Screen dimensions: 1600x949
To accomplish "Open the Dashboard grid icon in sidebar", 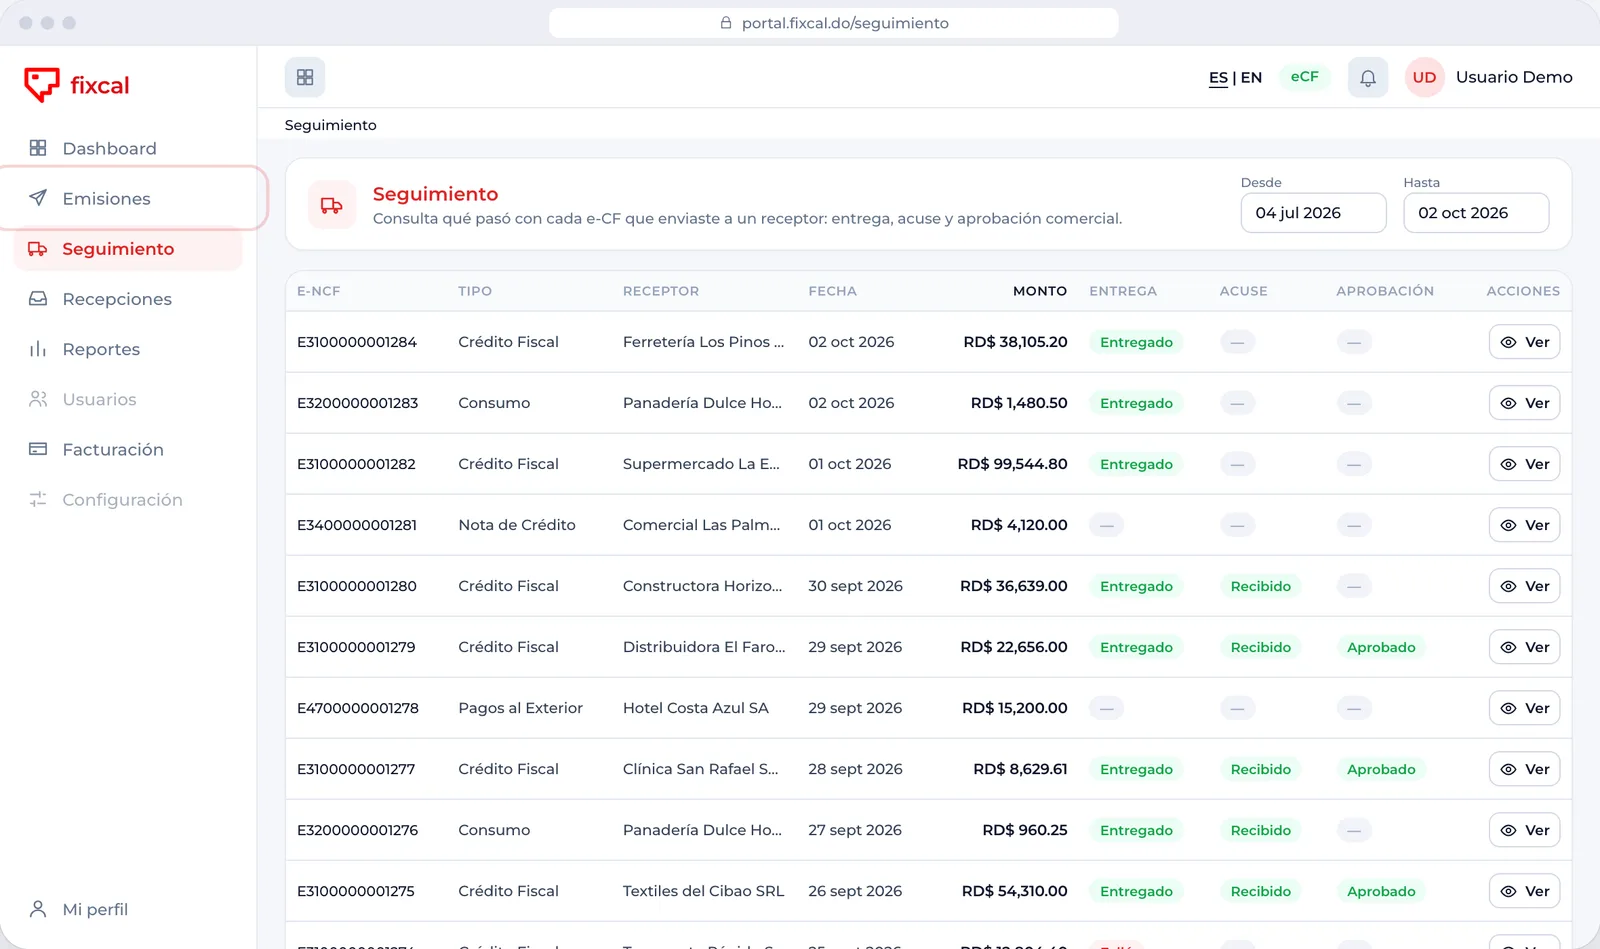I will coord(38,148).
